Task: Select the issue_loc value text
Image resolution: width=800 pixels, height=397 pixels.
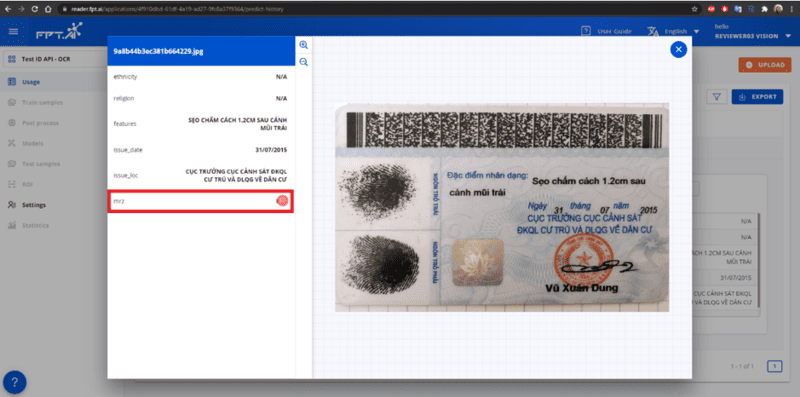Action: point(236,175)
